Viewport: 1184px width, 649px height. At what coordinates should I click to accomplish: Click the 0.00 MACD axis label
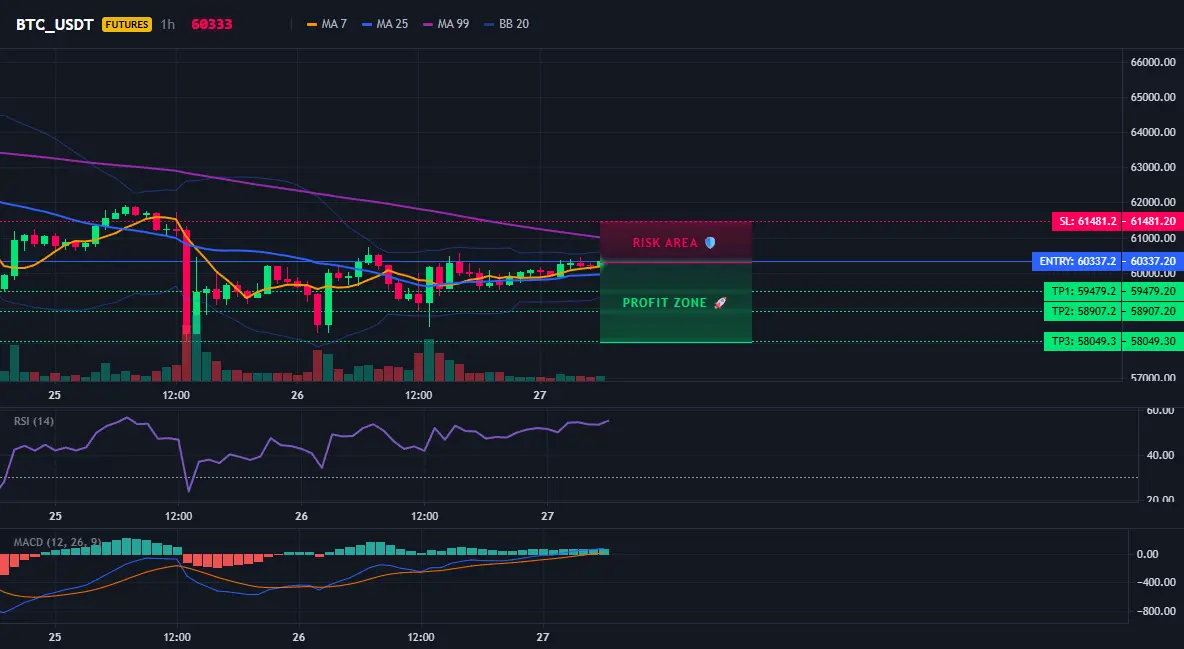pos(1147,554)
